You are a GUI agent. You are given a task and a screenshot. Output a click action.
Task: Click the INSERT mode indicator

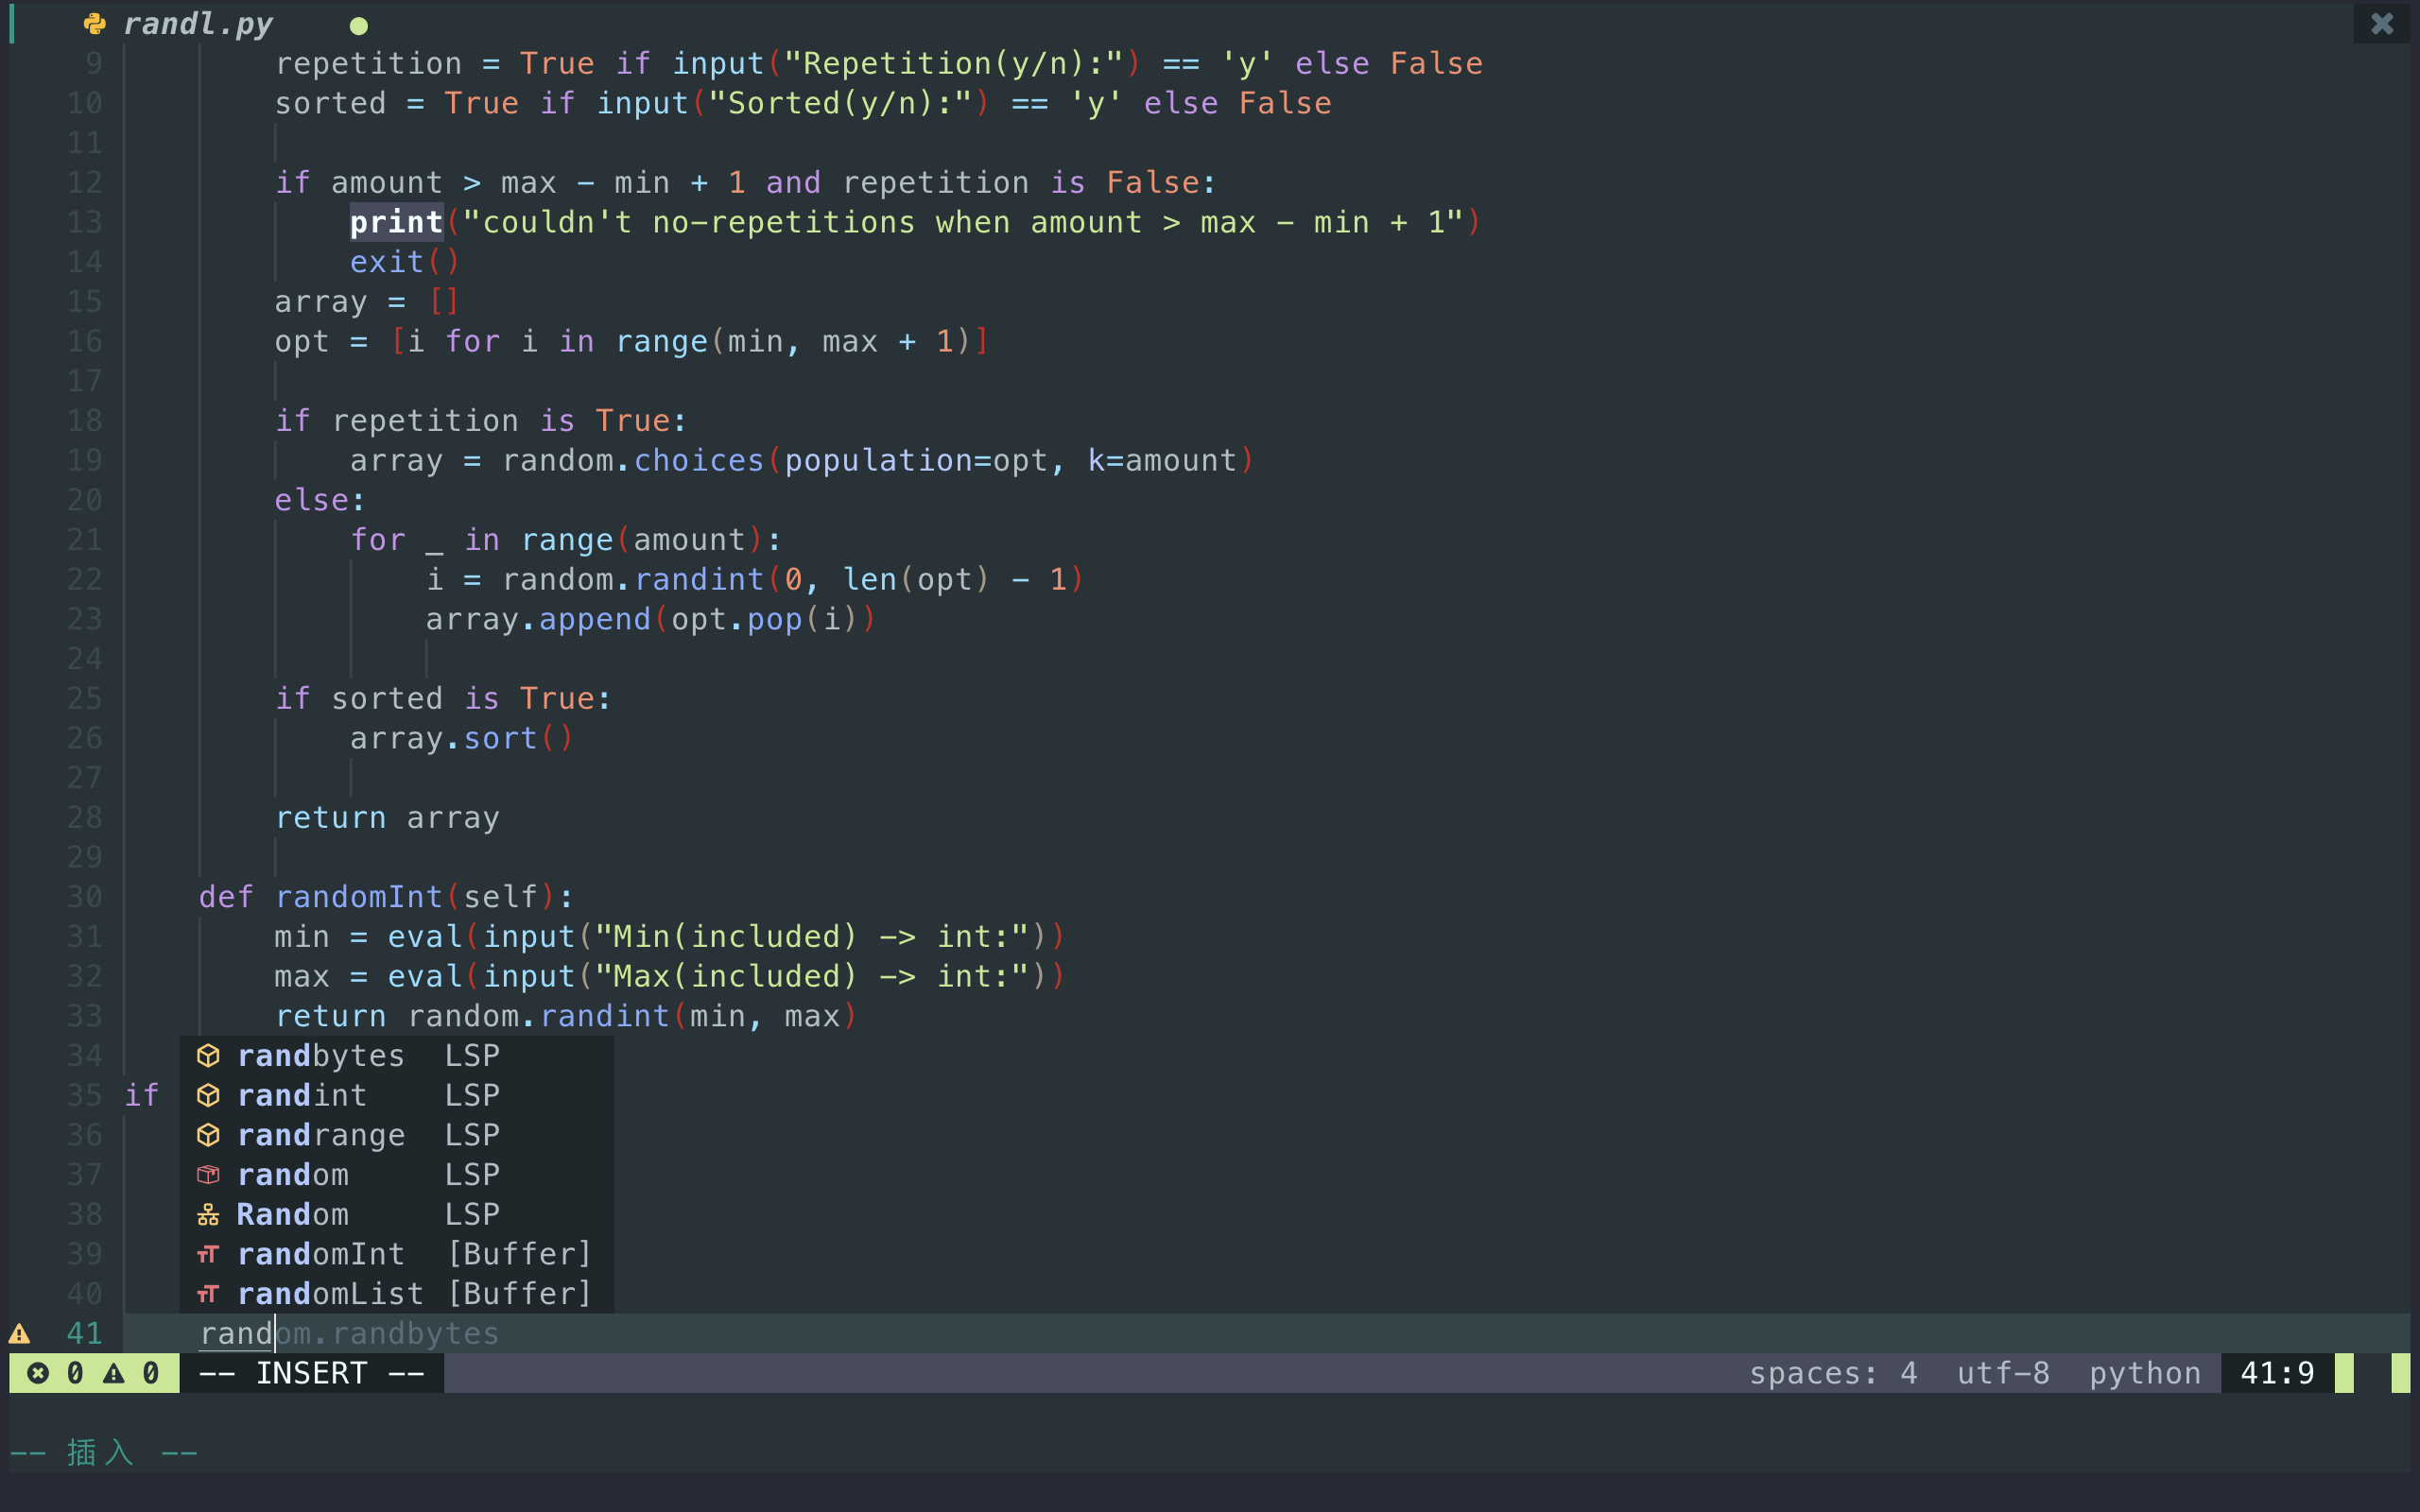tap(312, 1373)
